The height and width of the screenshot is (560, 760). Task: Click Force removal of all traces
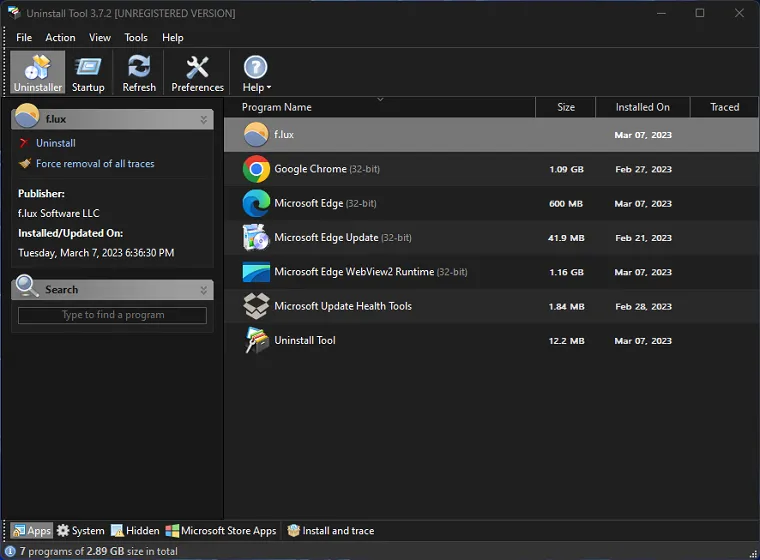pos(95,163)
